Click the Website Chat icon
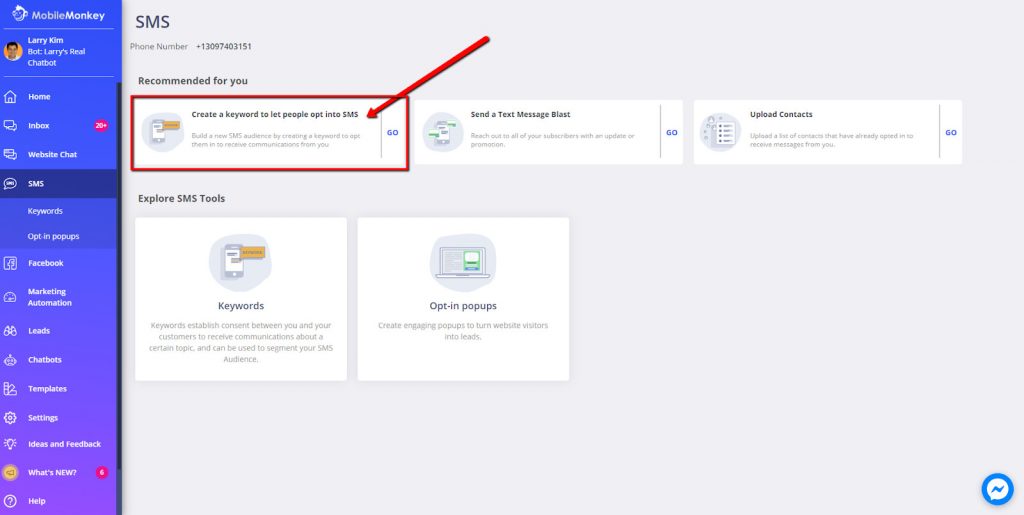1024x515 pixels. (x=10, y=155)
